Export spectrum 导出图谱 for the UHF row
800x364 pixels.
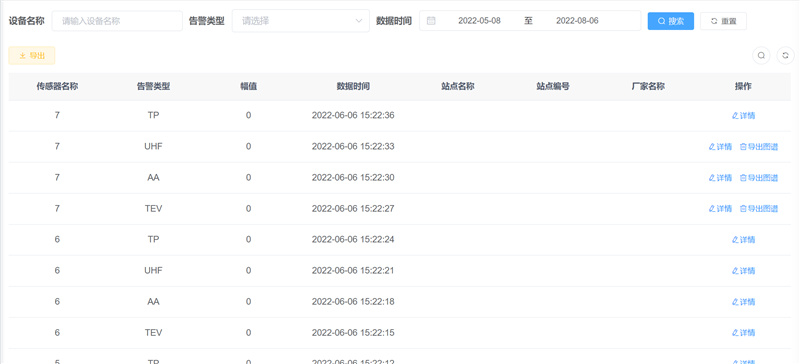click(x=759, y=147)
